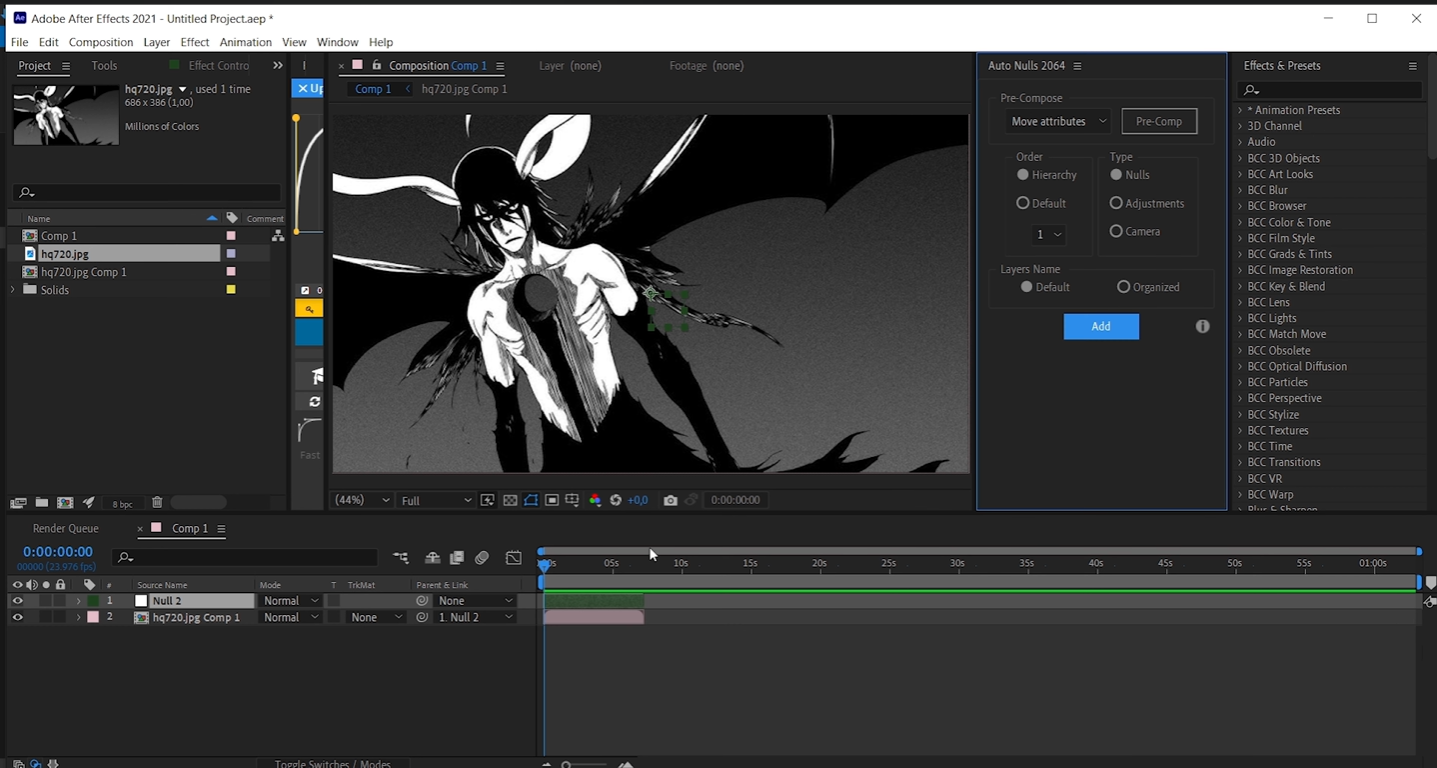The width and height of the screenshot is (1437, 768).
Task: Select the Adjustments type radio button
Action: coord(1116,203)
